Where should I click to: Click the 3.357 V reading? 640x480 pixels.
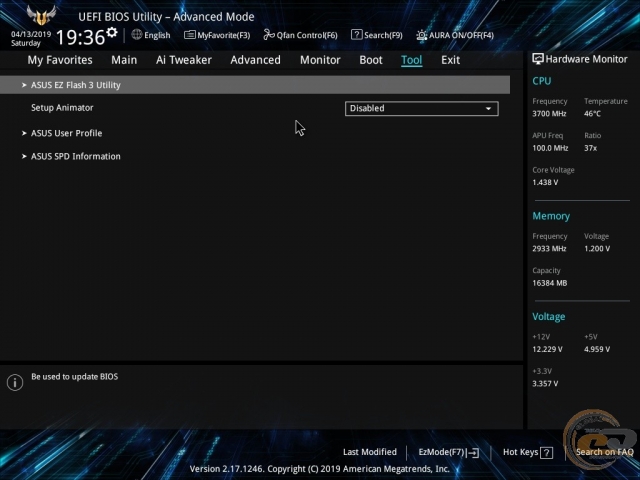pos(545,383)
